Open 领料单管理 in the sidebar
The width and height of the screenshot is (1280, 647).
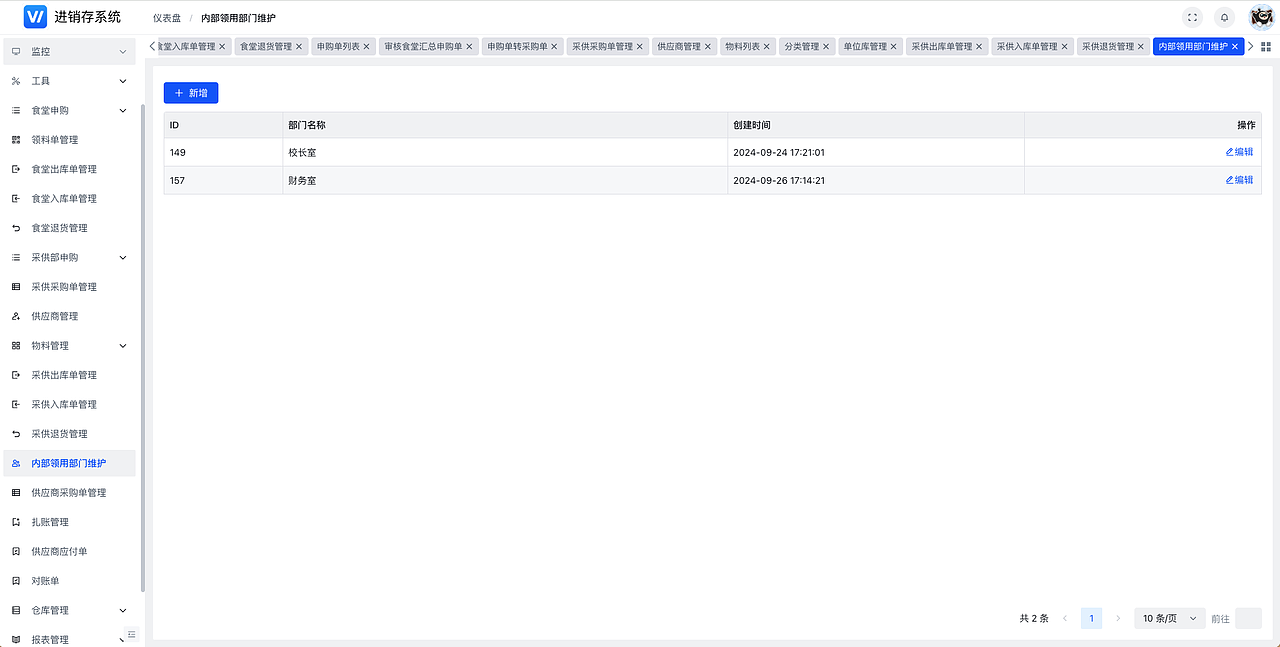(x=68, y=140)
